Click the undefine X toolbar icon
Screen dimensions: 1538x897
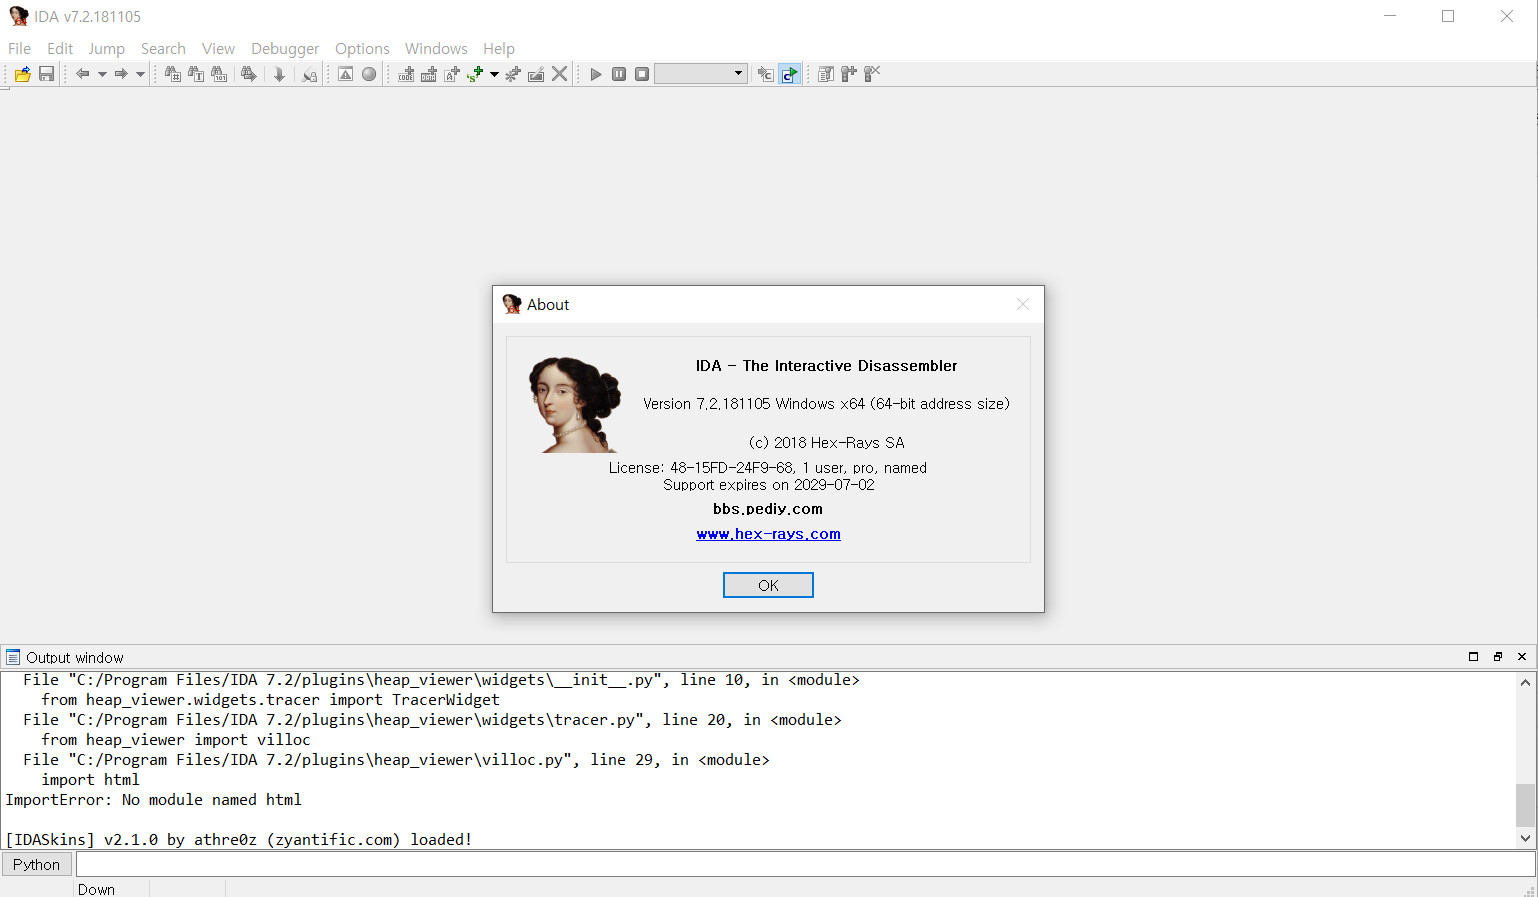tap(560, 74)
